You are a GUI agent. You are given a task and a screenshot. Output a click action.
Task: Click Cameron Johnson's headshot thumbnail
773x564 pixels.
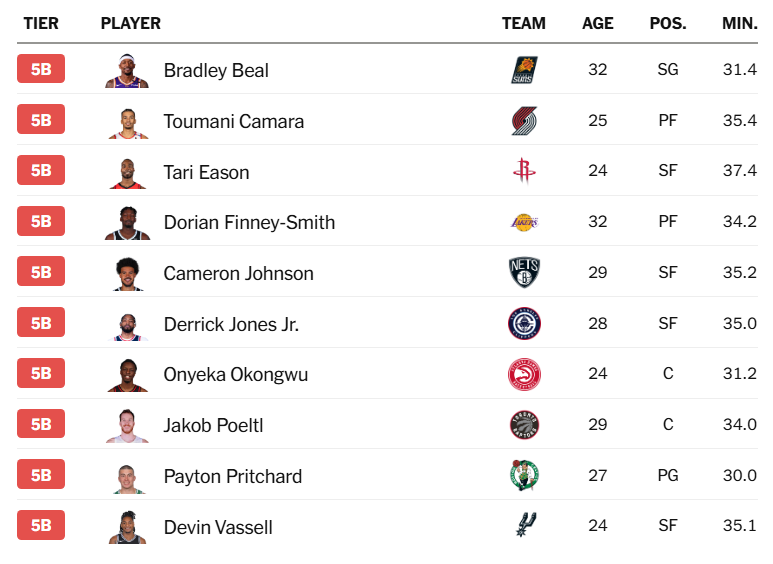point(127,273)
